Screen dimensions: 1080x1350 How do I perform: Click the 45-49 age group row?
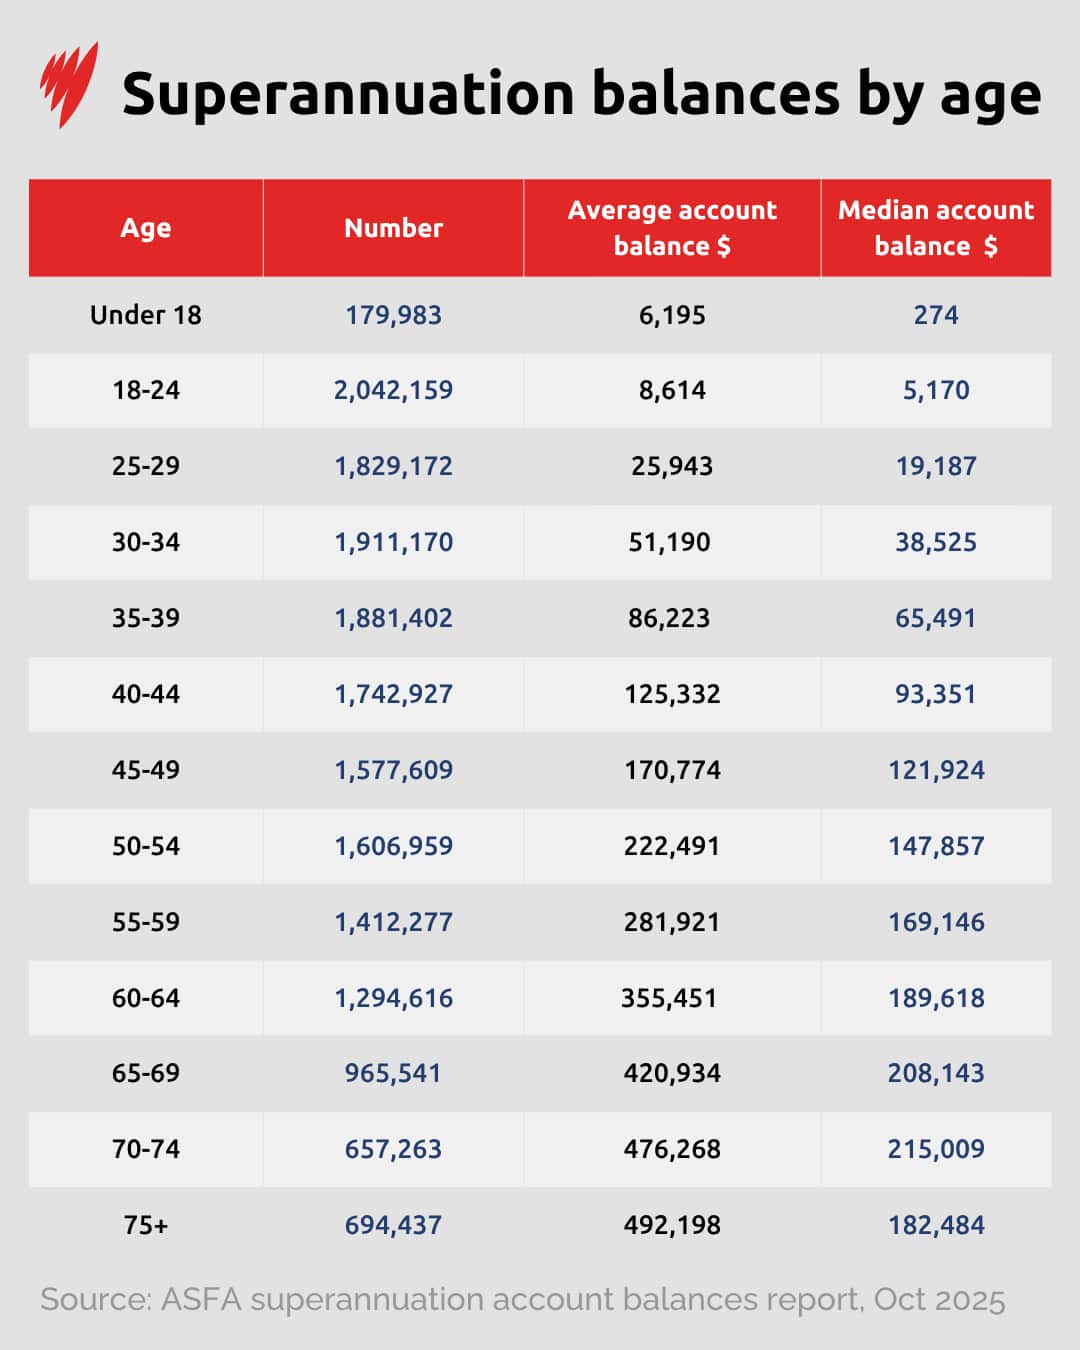tap(148, 770)
